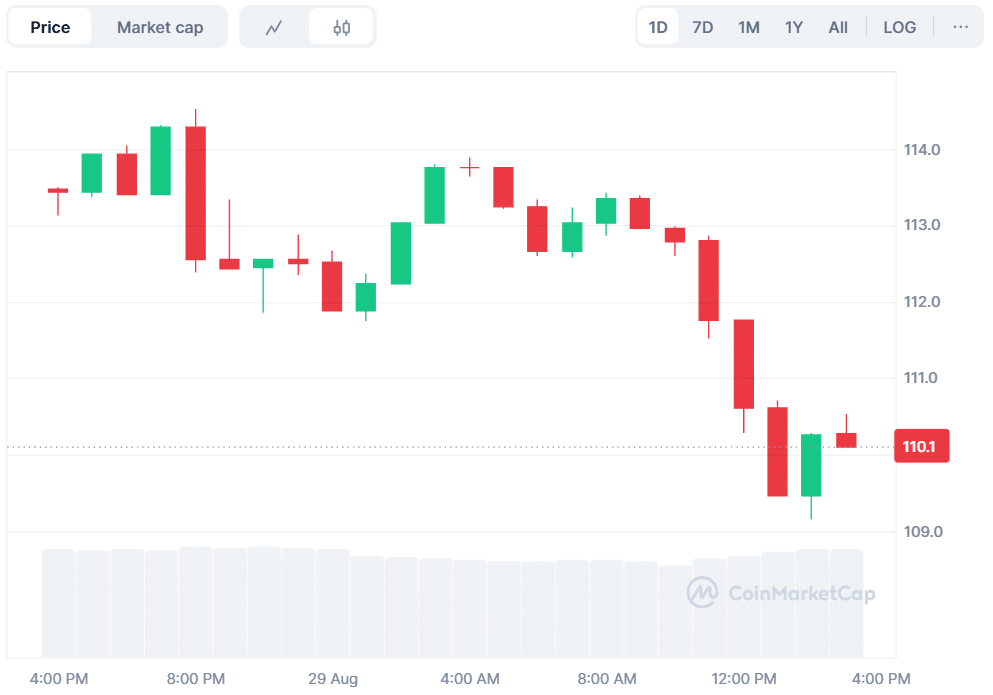Click the CoinMarketCap watermark logo

781,593
